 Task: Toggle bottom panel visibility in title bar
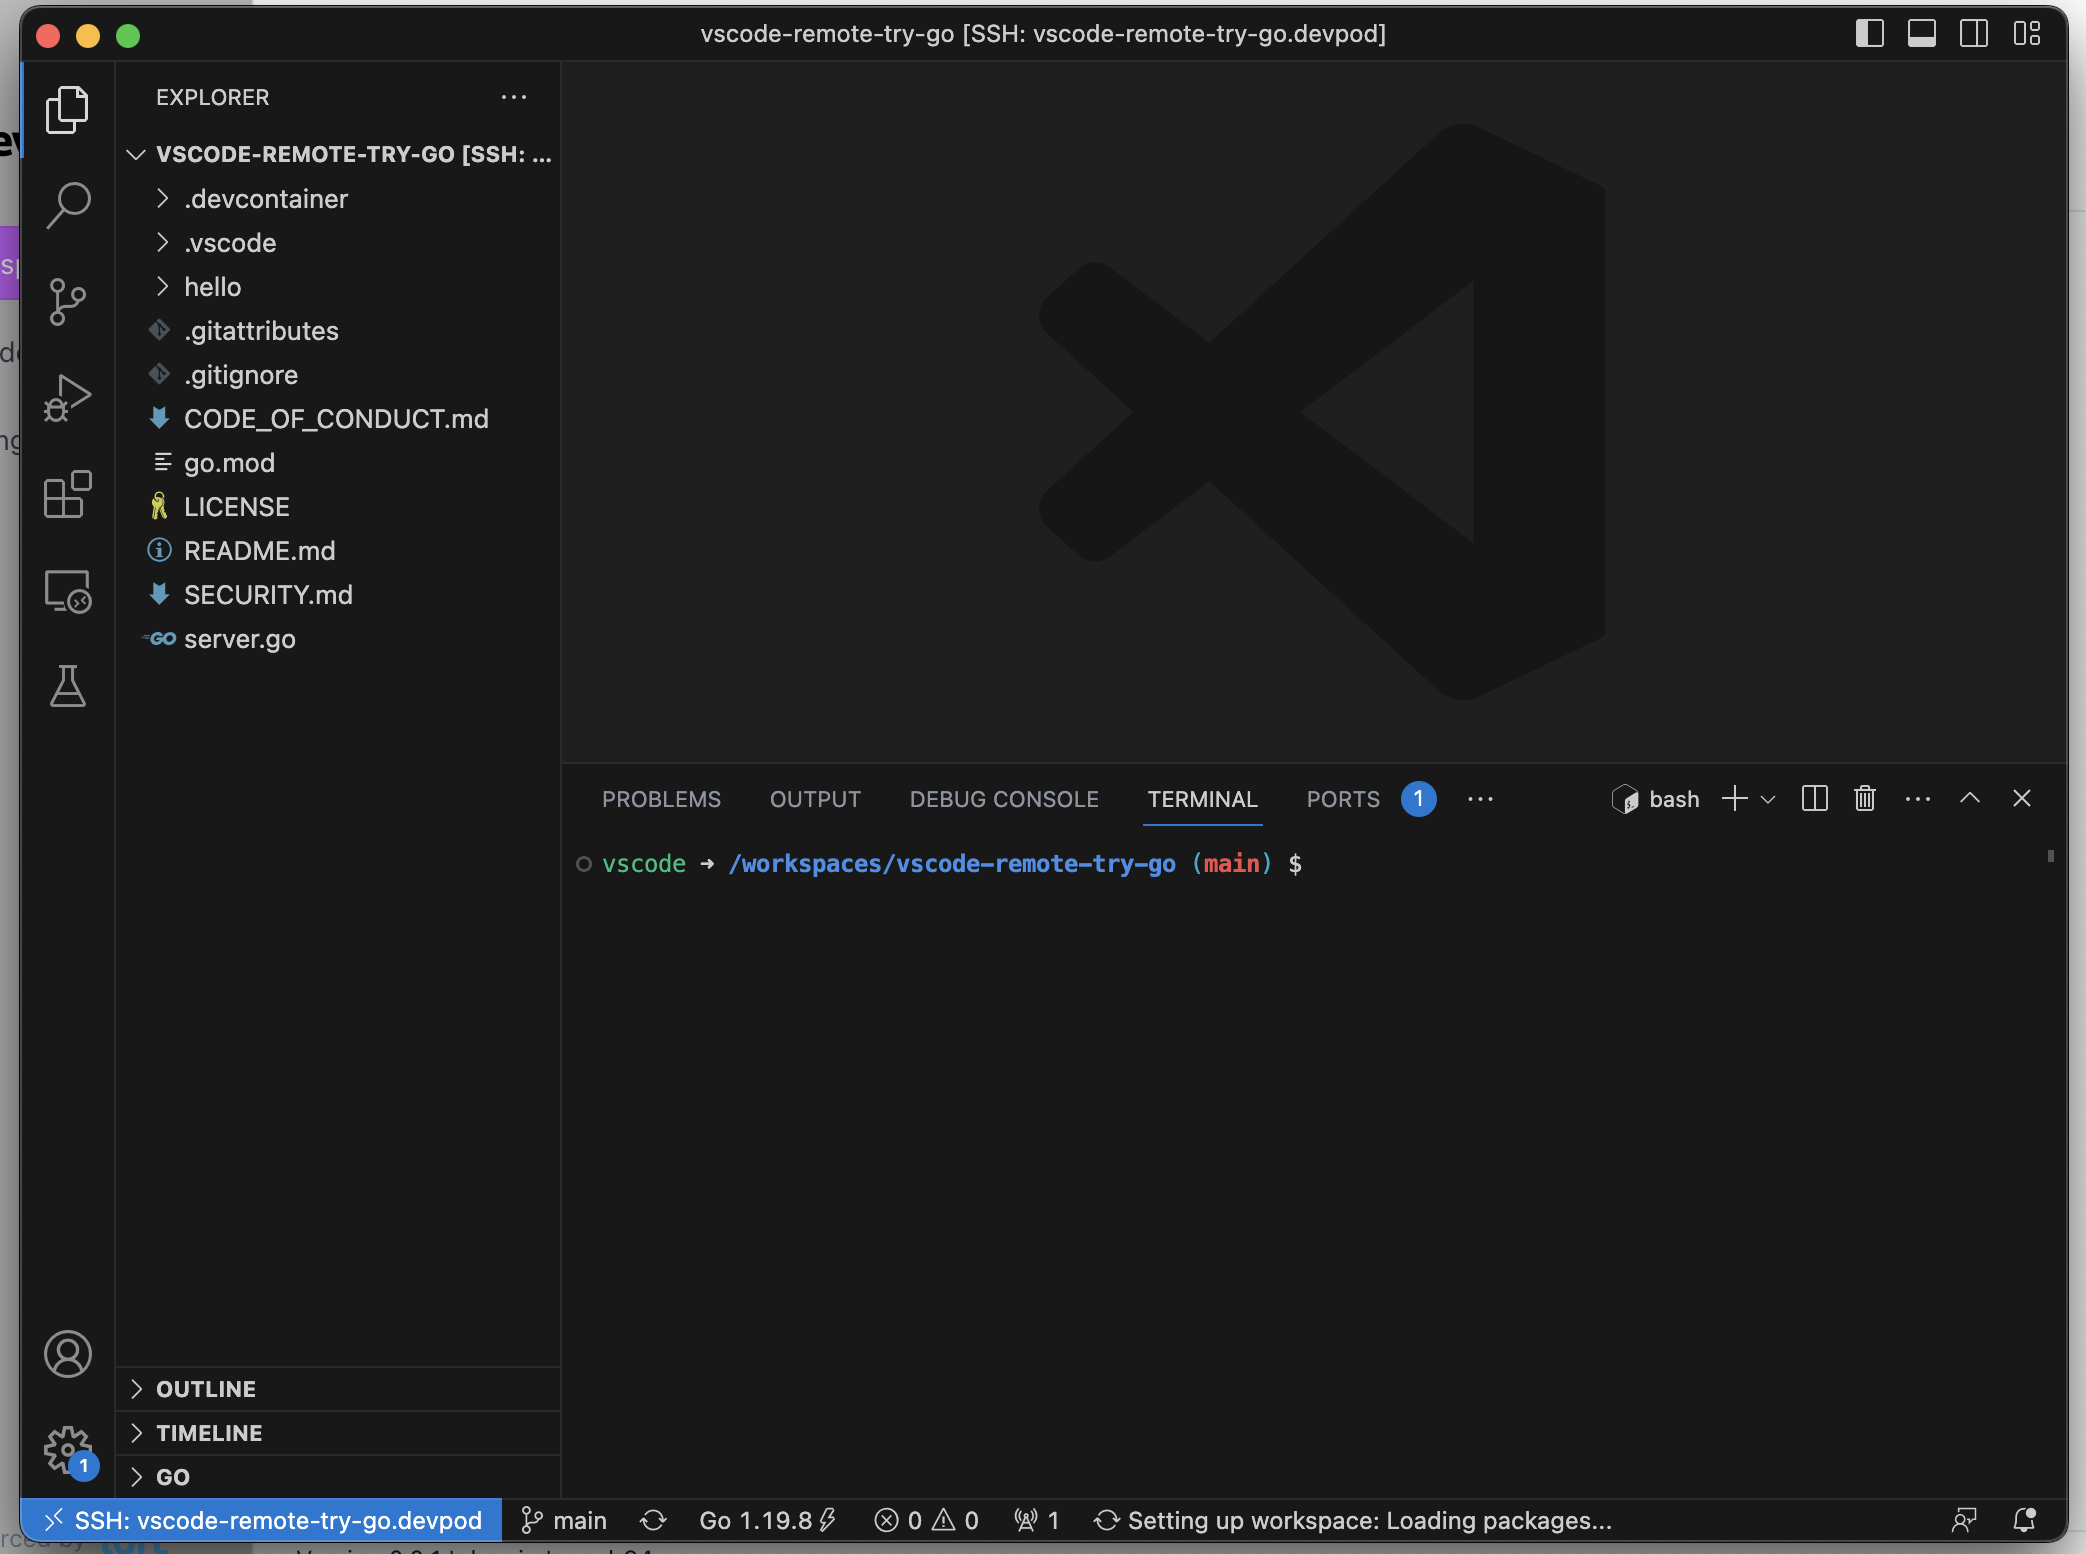click(x=1921, y=33)
